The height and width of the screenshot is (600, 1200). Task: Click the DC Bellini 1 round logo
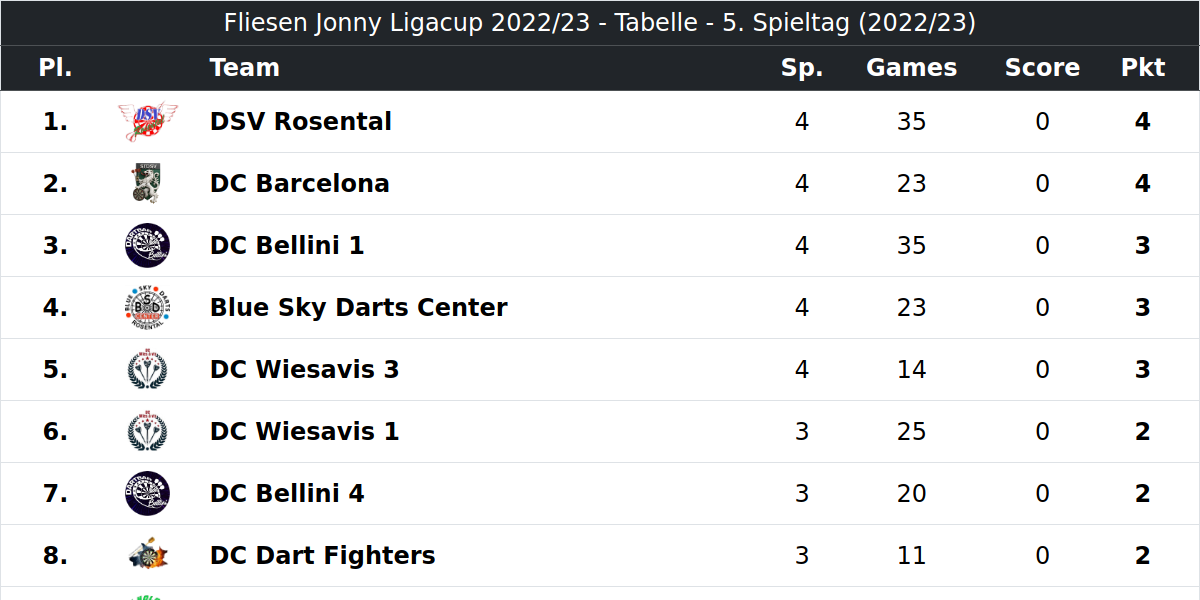[x=147, y=246]
